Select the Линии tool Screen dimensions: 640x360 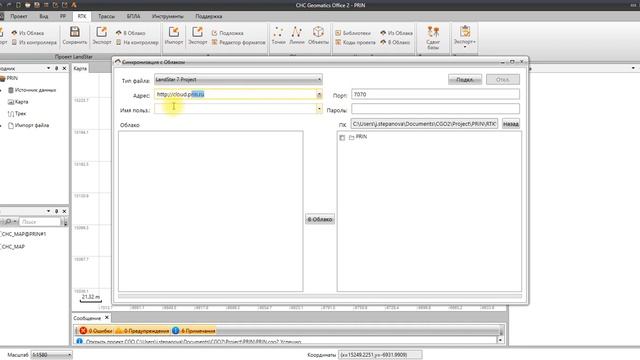coord(297,36)
